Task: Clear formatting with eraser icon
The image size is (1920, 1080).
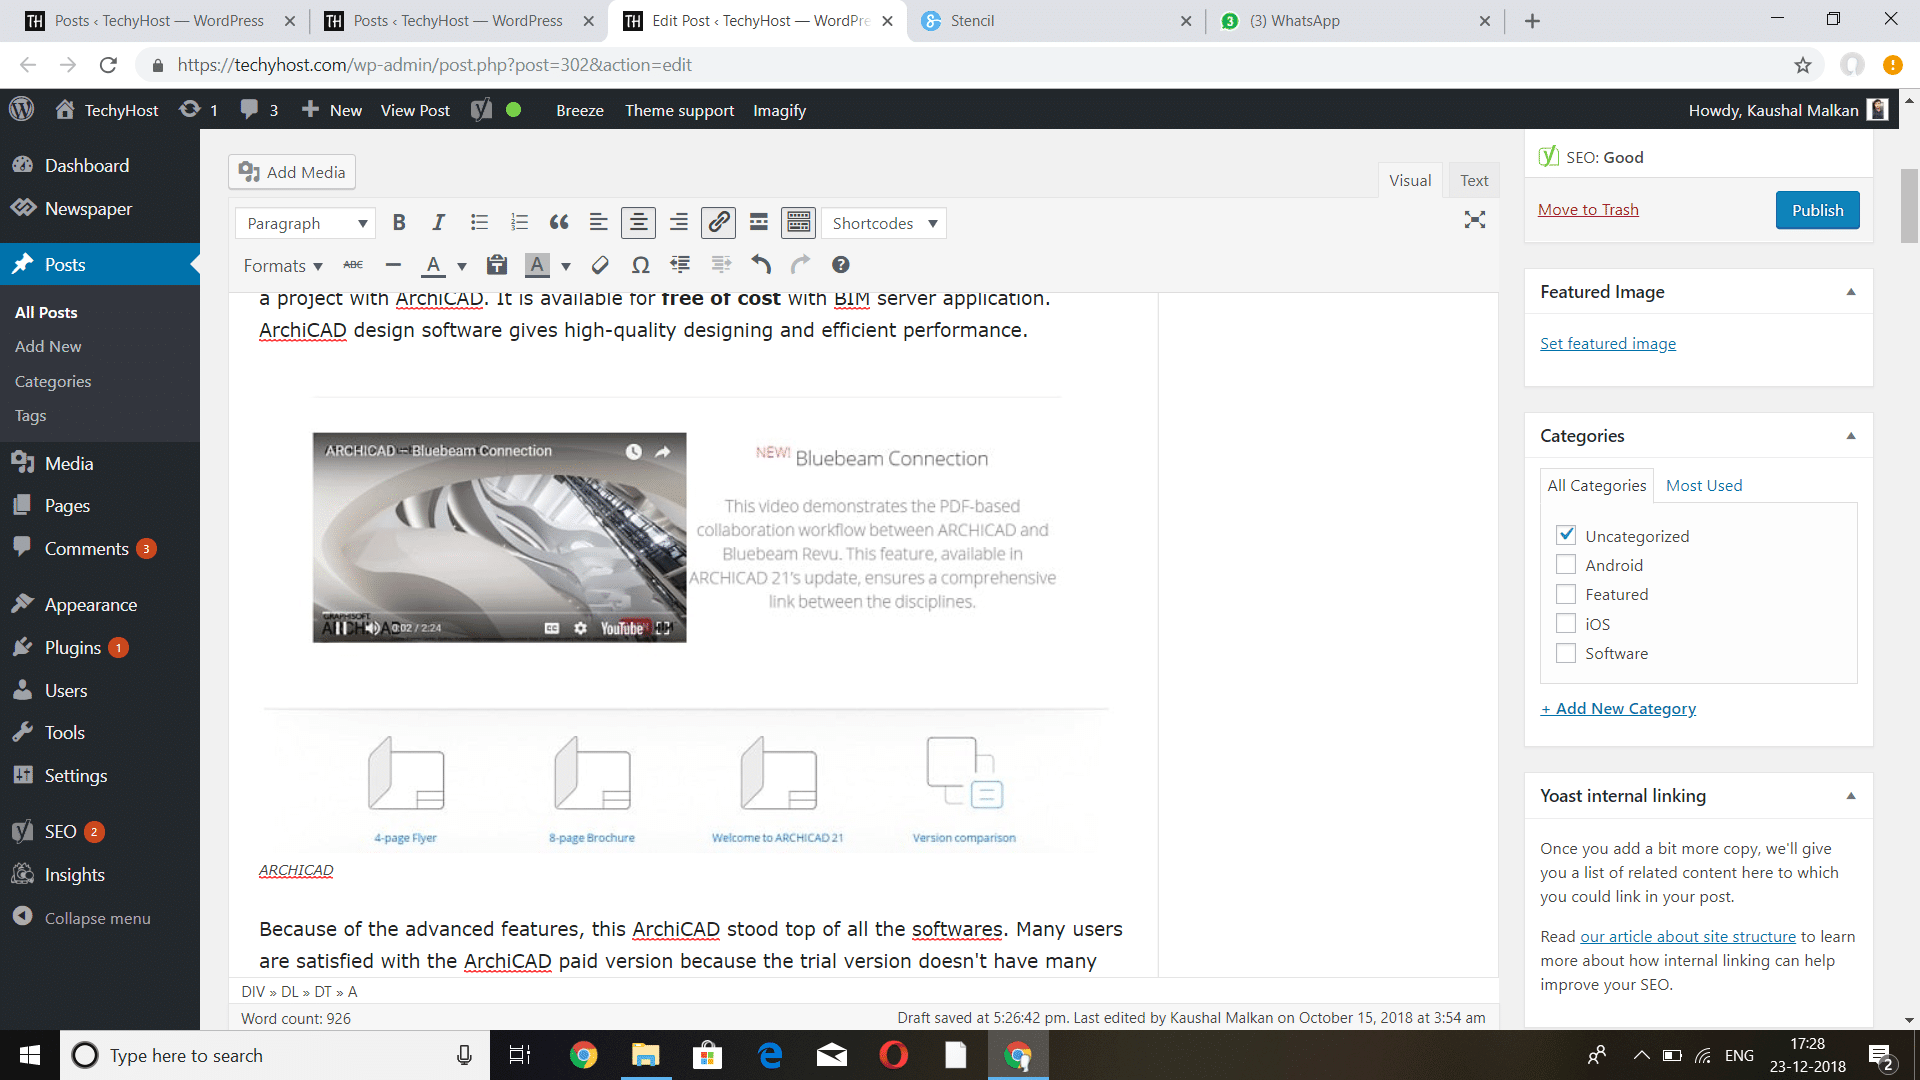Action: [x=600, y=265]
